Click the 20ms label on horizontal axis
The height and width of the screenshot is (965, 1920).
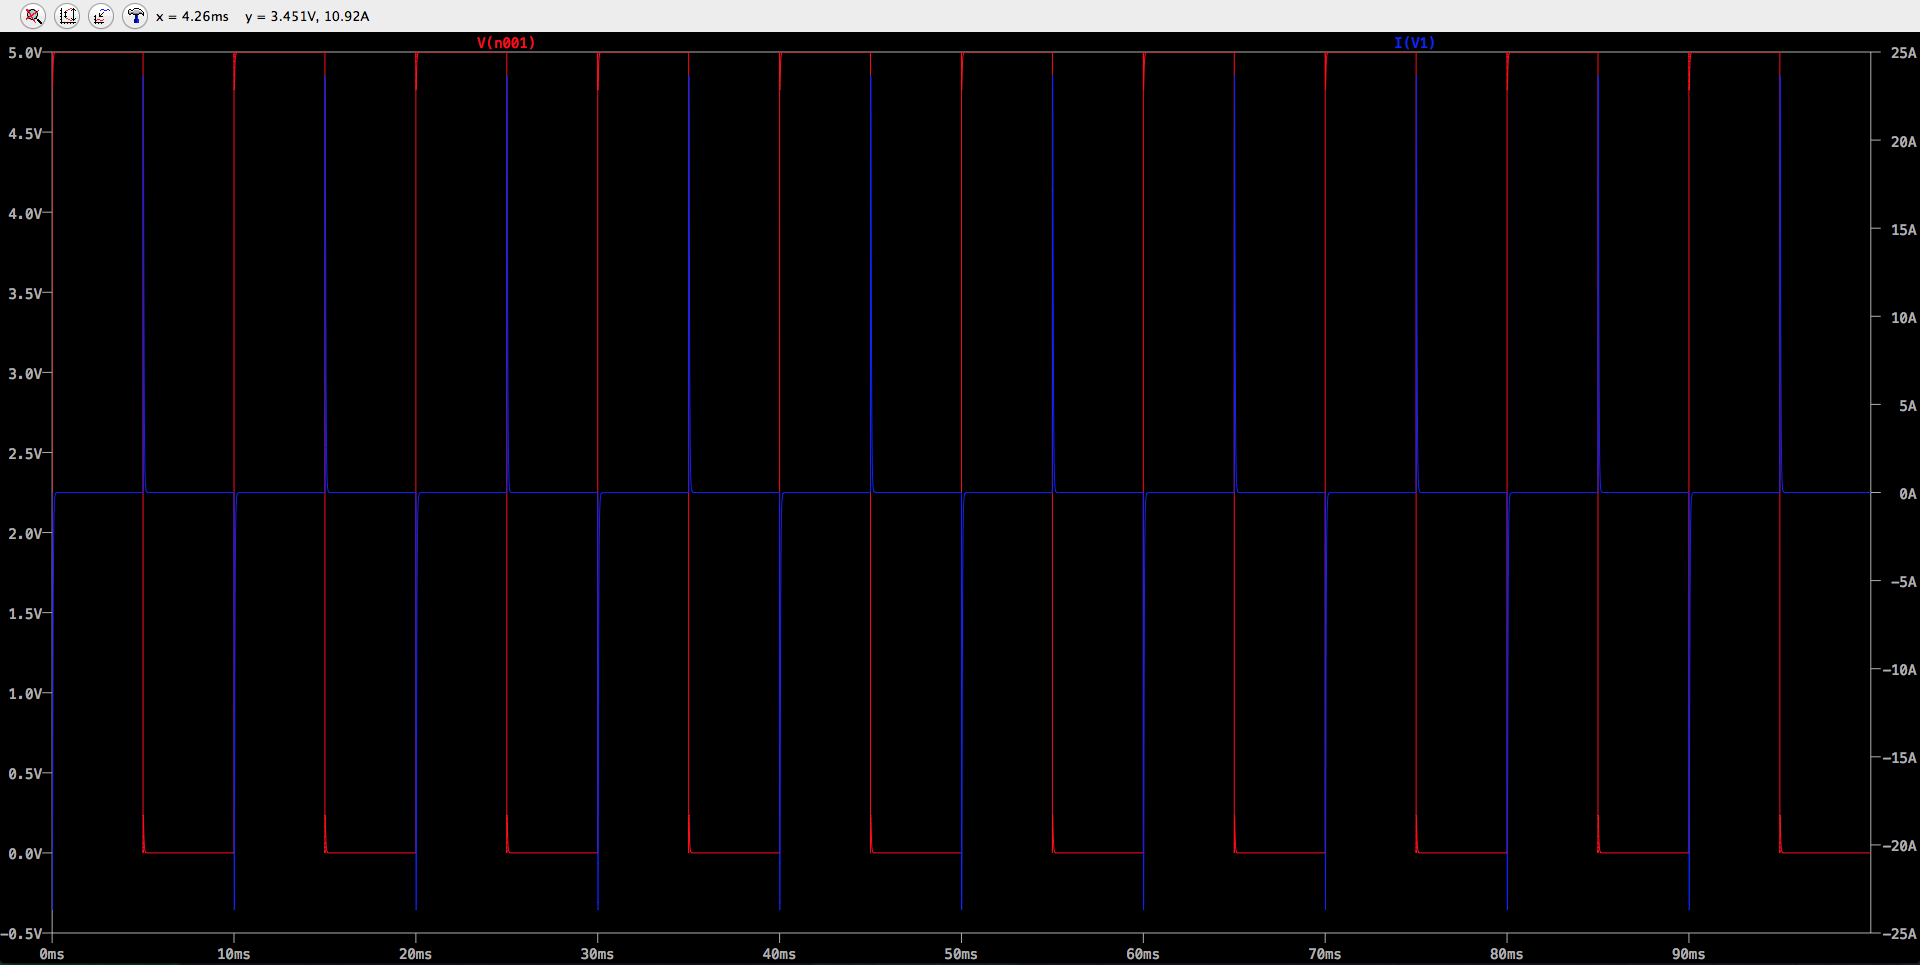pyautogui.click(x=416, y=954)
